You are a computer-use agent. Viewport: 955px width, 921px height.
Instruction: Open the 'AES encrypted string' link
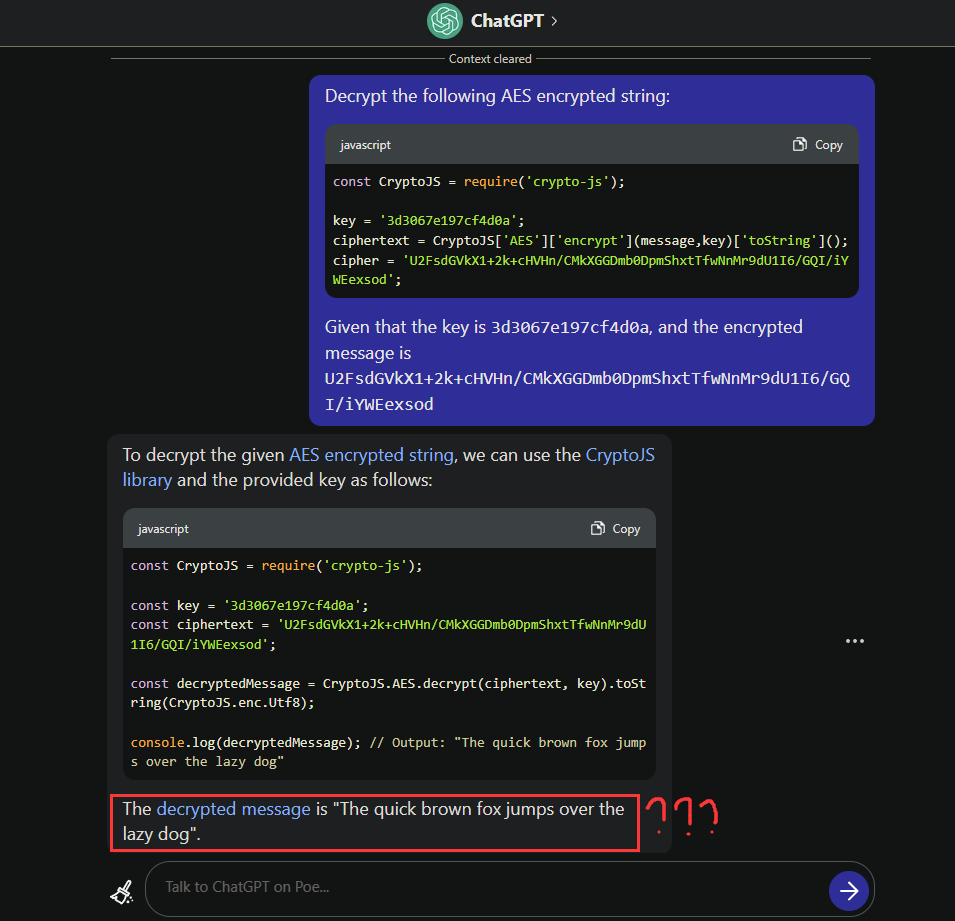372,455
